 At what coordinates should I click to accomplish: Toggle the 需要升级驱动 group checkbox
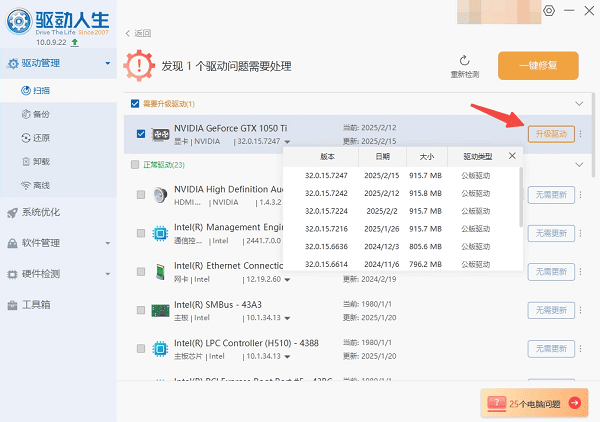click(x=136, y=104)
